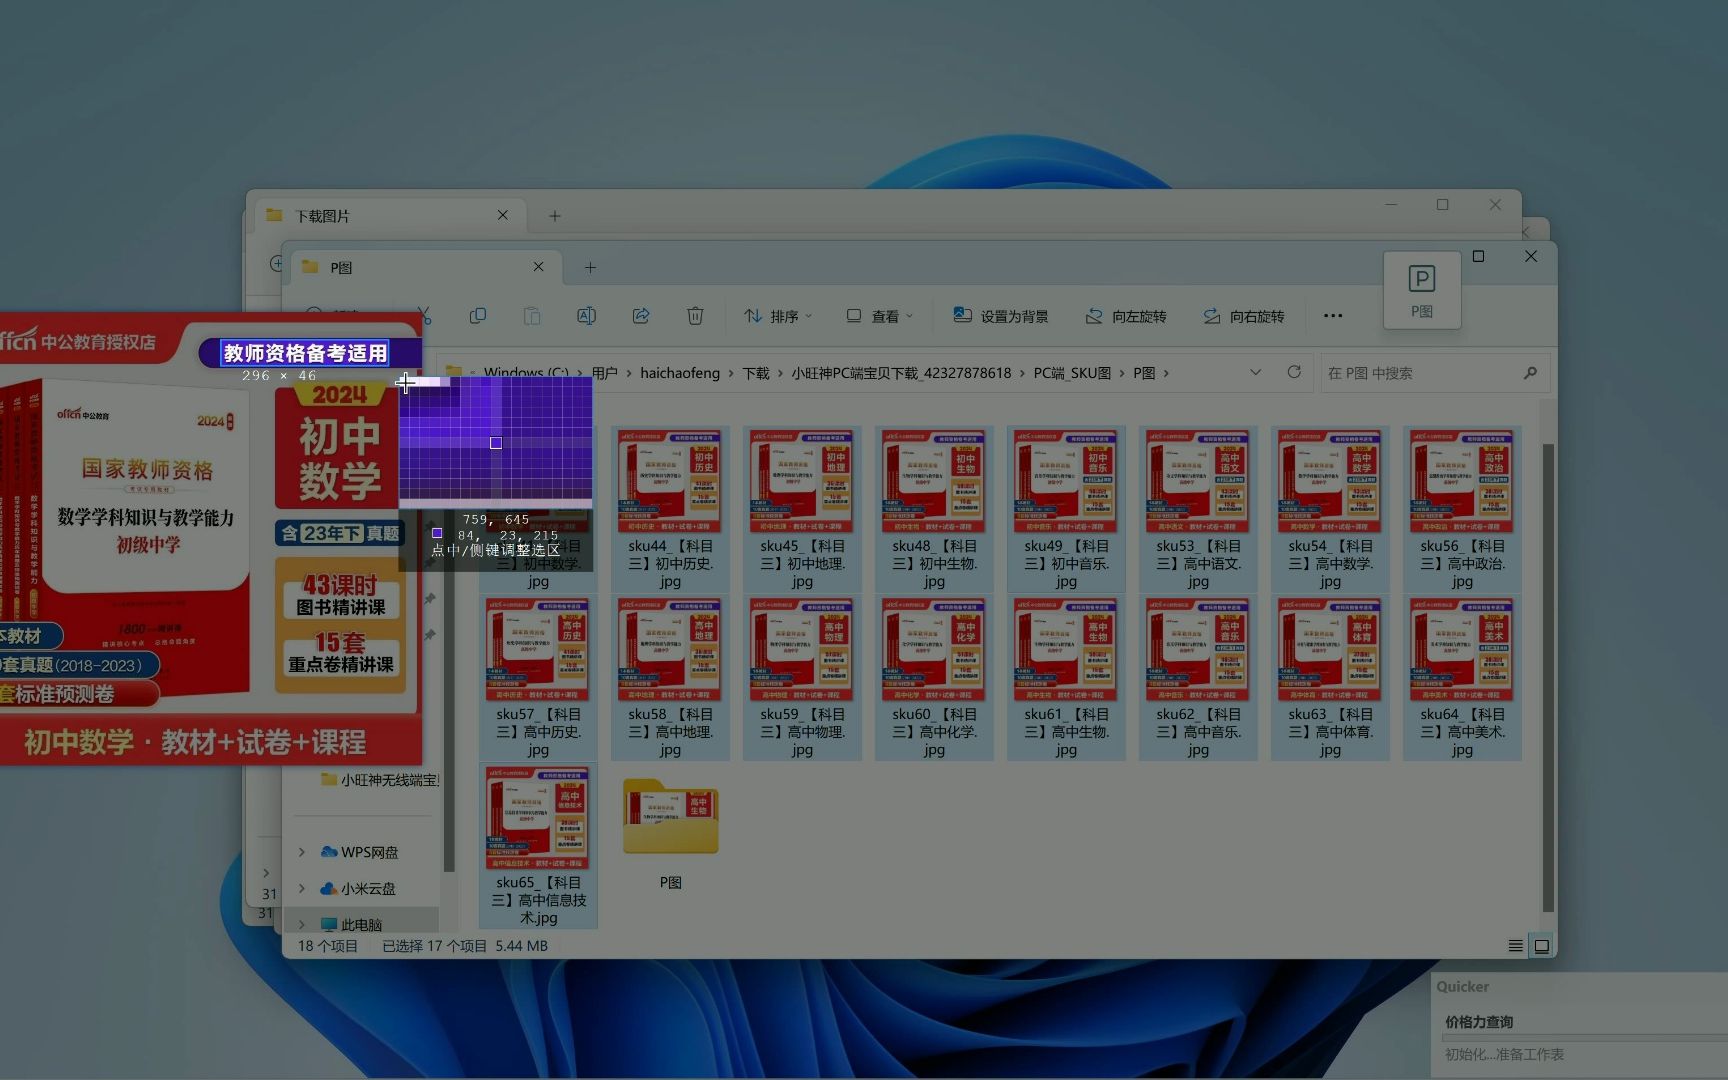Switch to details list view in the status bar
Viewport: 1728px width, 1080px height.
click(x=1516, y=946)
